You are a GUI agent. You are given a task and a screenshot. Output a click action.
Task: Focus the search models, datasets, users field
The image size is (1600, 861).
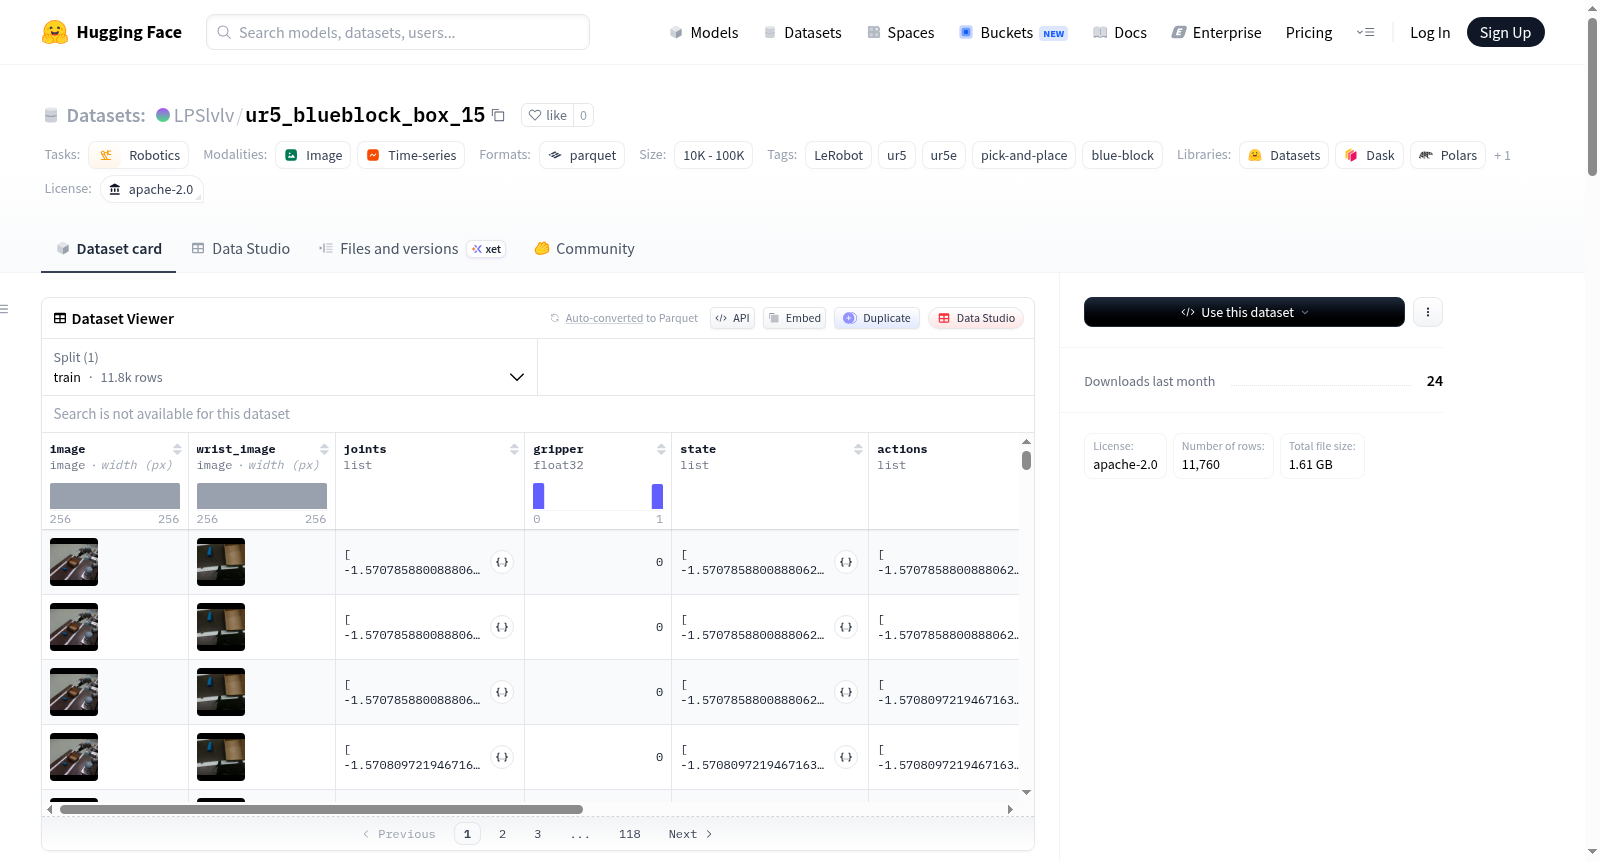[x=398, y=32]
